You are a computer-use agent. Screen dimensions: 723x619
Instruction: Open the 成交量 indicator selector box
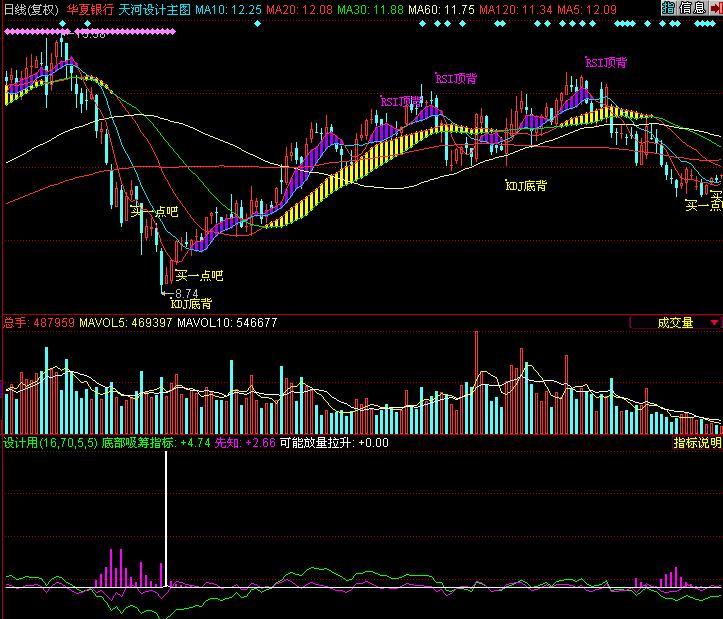tap(674, 323)
